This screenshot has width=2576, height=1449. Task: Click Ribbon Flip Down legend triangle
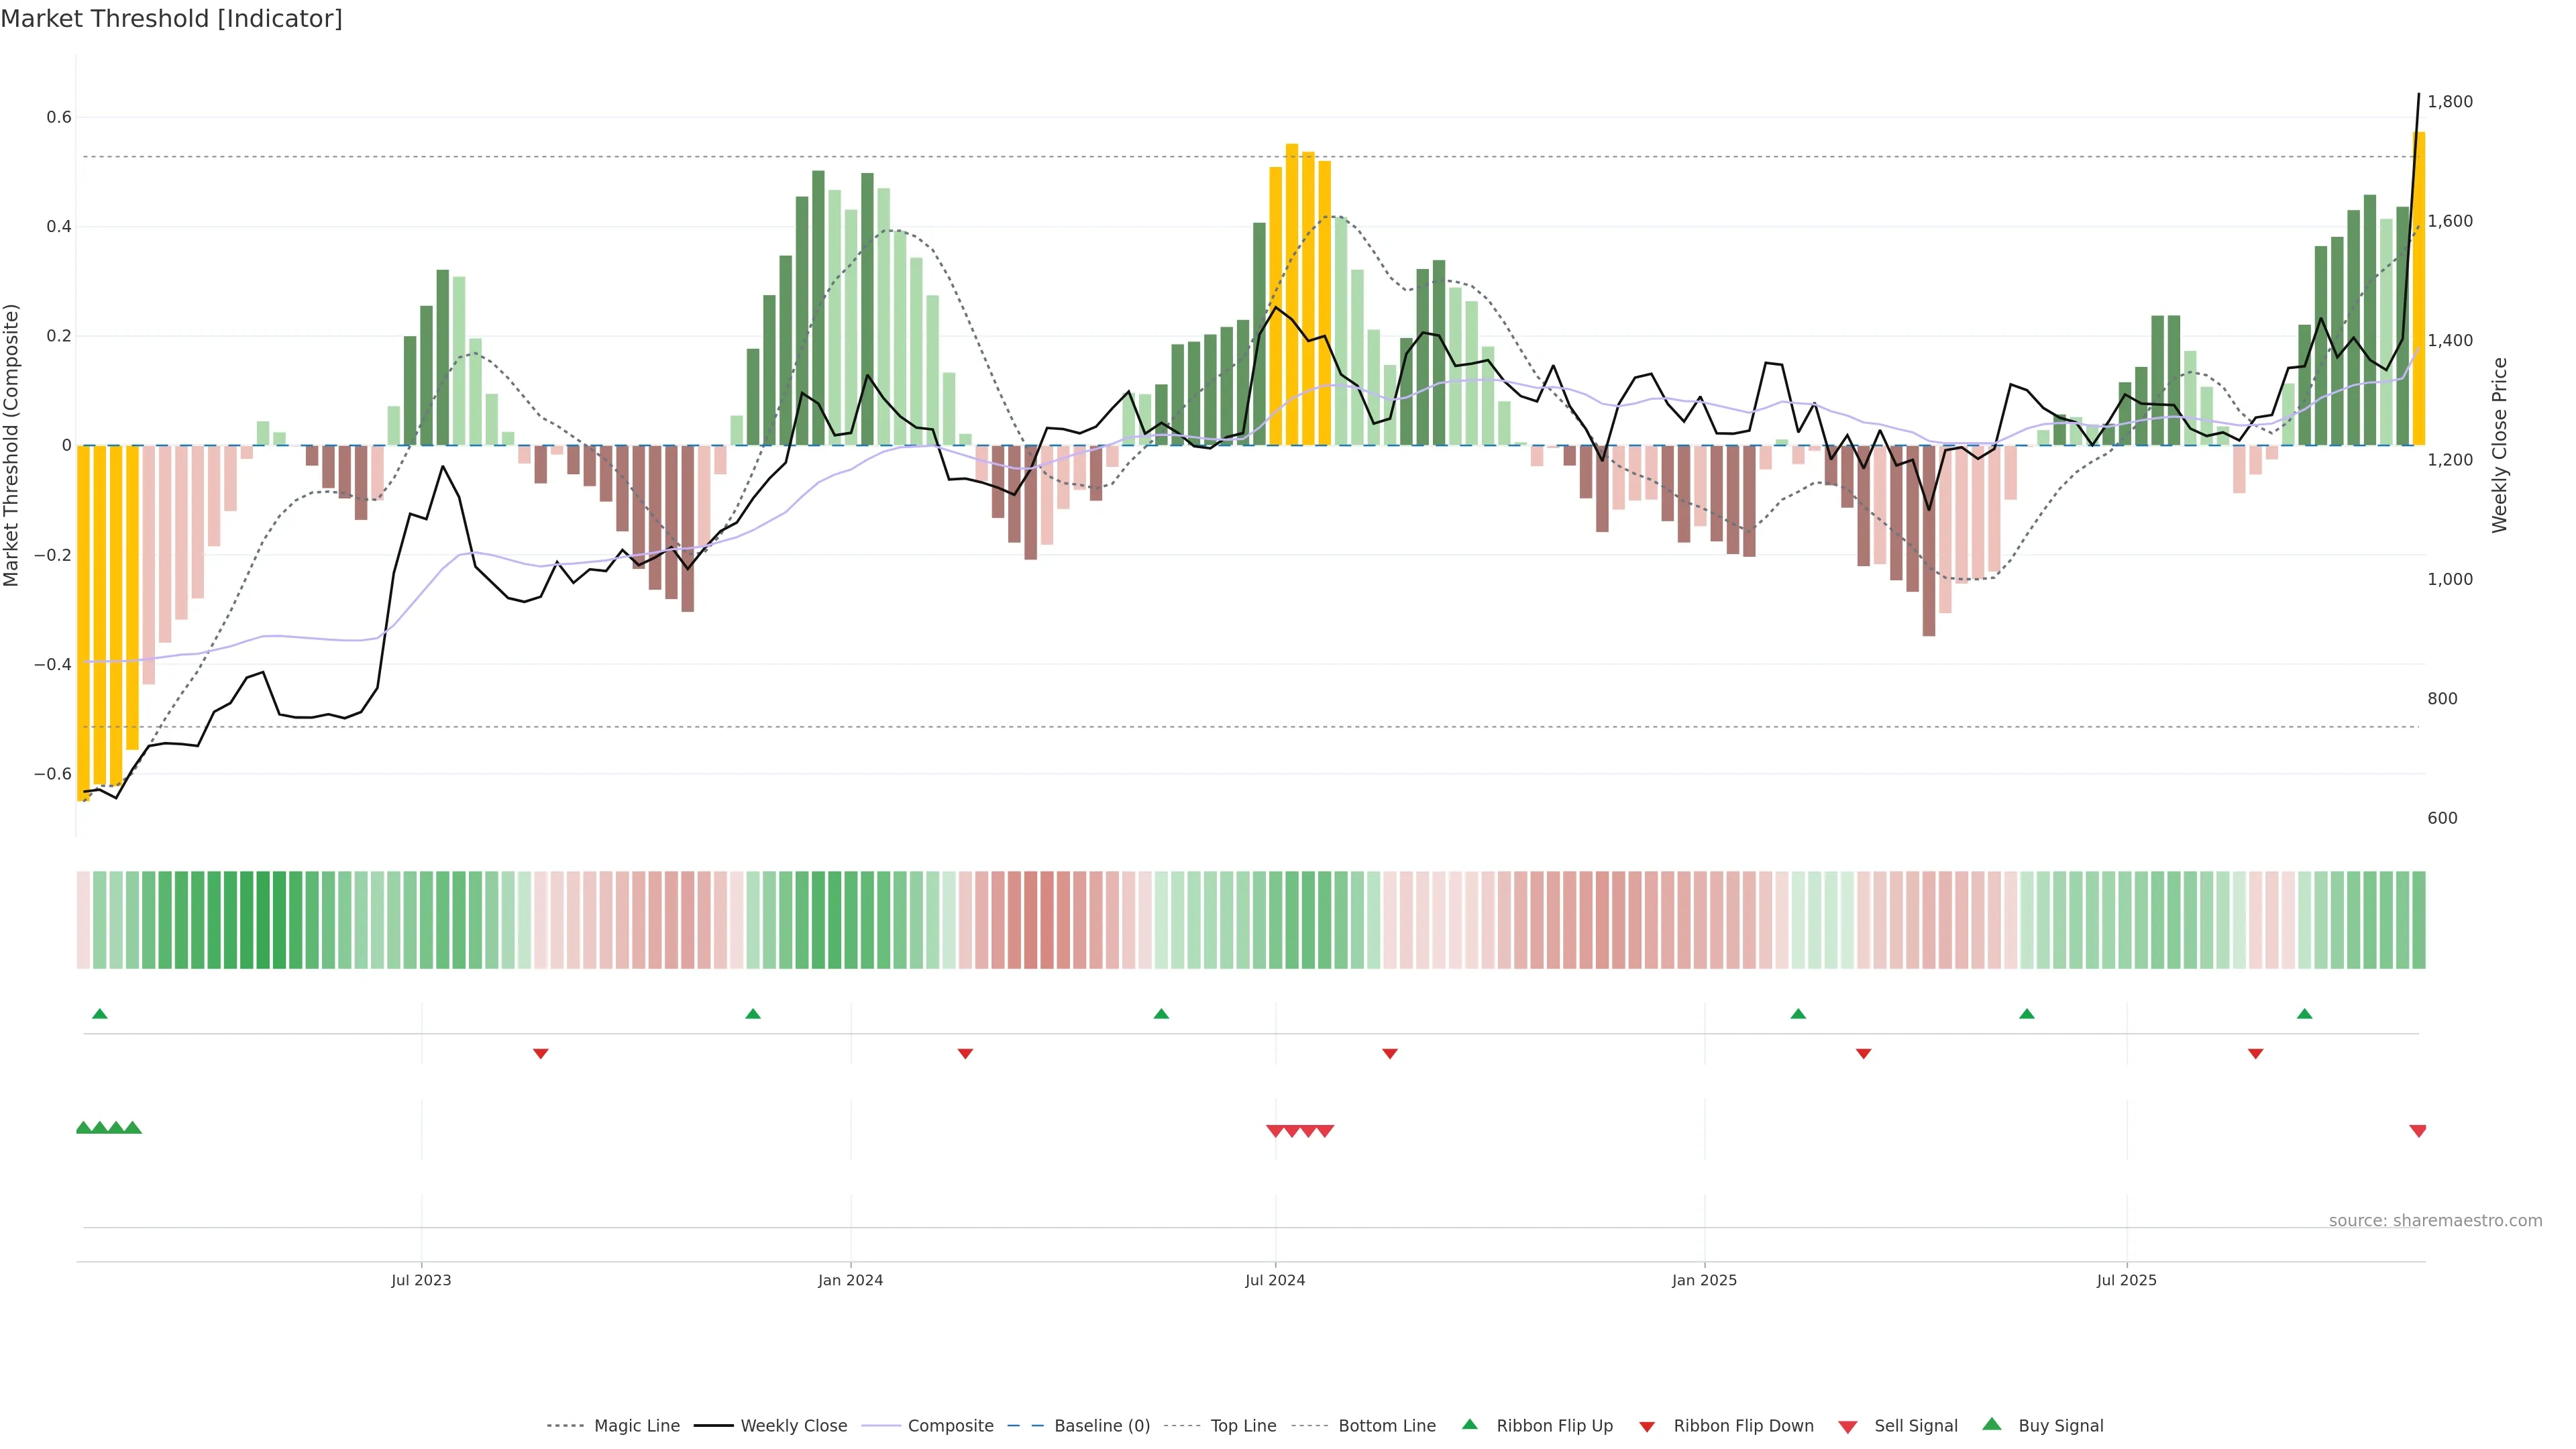pos(1647,1427)
